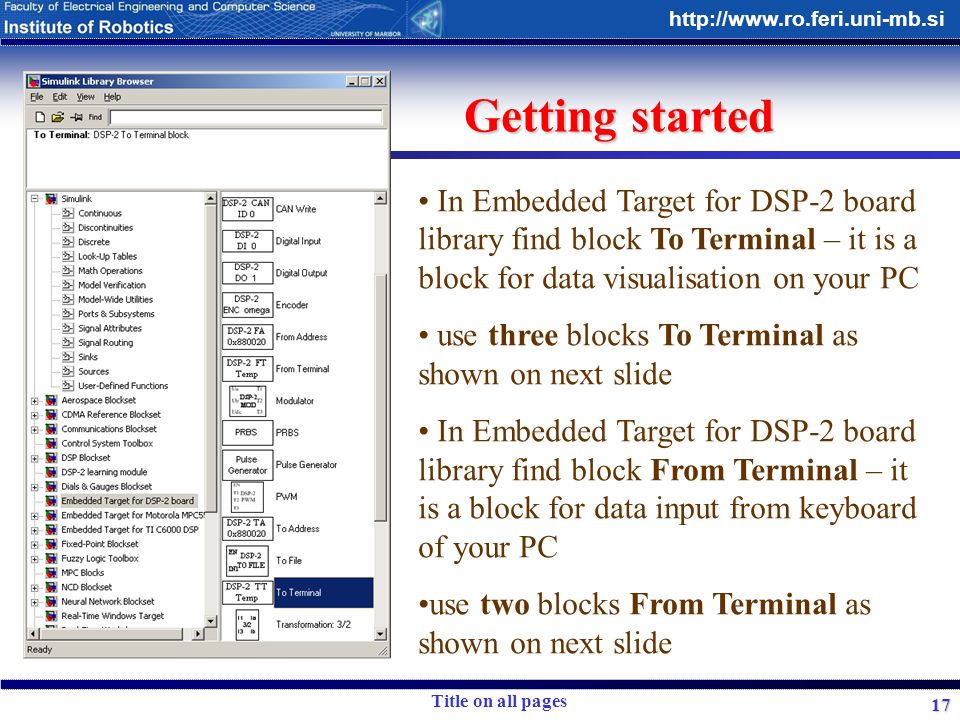
Task: Click the Encoder block label
Action: [x=292, y=305]
